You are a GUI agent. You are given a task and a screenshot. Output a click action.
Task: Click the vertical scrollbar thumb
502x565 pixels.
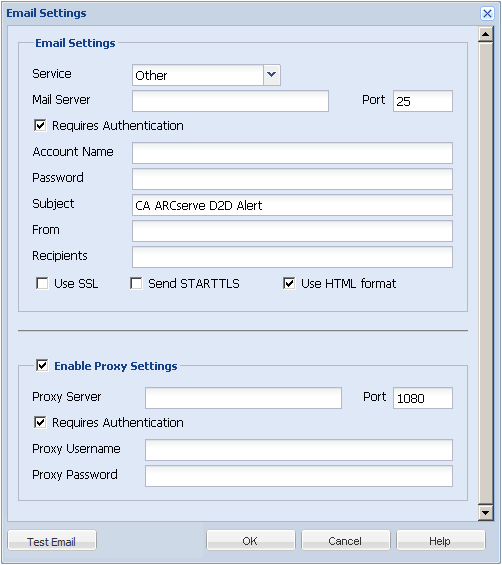click(x=485, y=273)
